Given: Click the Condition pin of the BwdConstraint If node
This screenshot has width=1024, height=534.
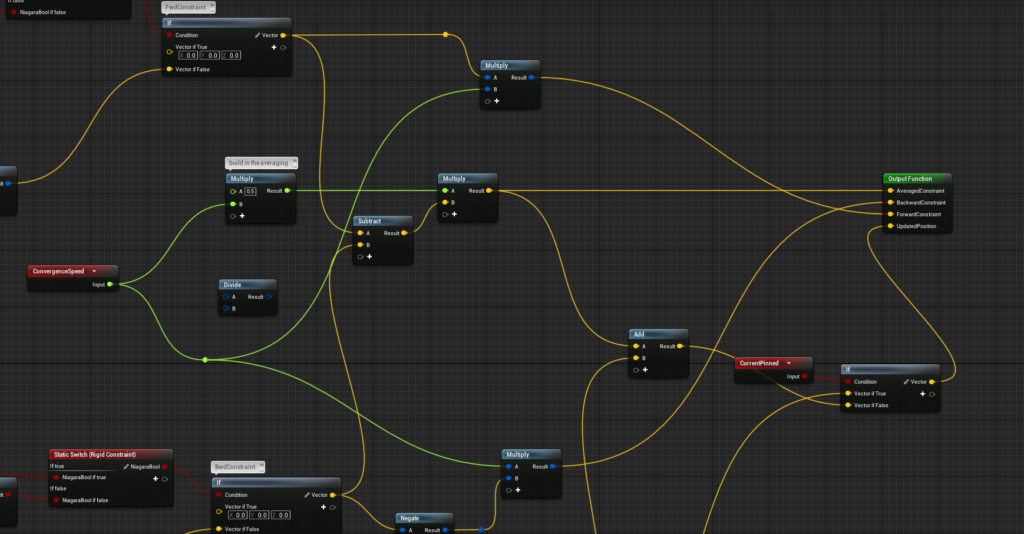Looking at the screenshot, I should [x=219, y=495].
